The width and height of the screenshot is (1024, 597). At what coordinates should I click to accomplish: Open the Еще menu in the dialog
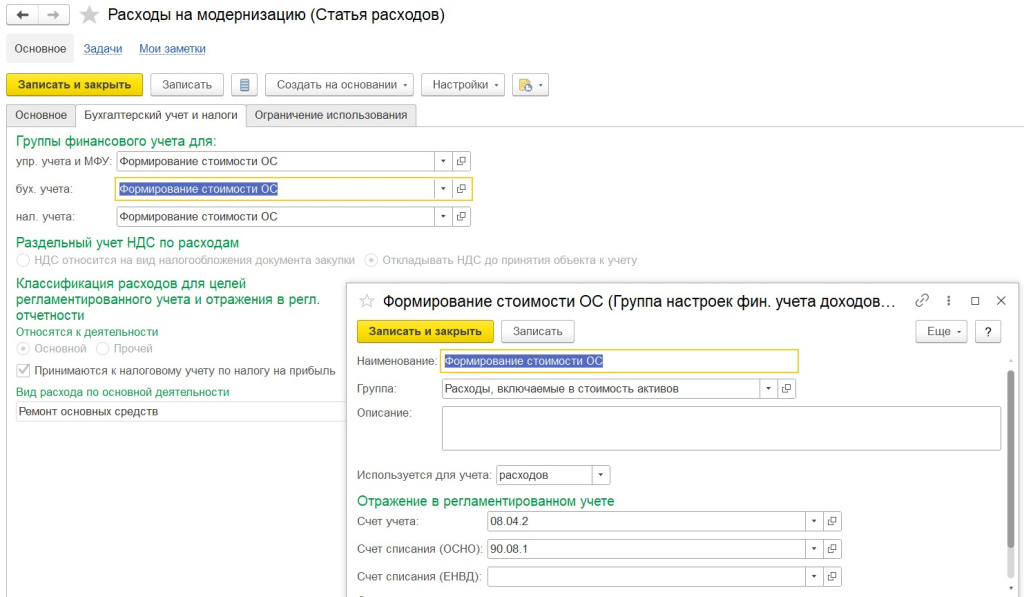click(941, 331)
